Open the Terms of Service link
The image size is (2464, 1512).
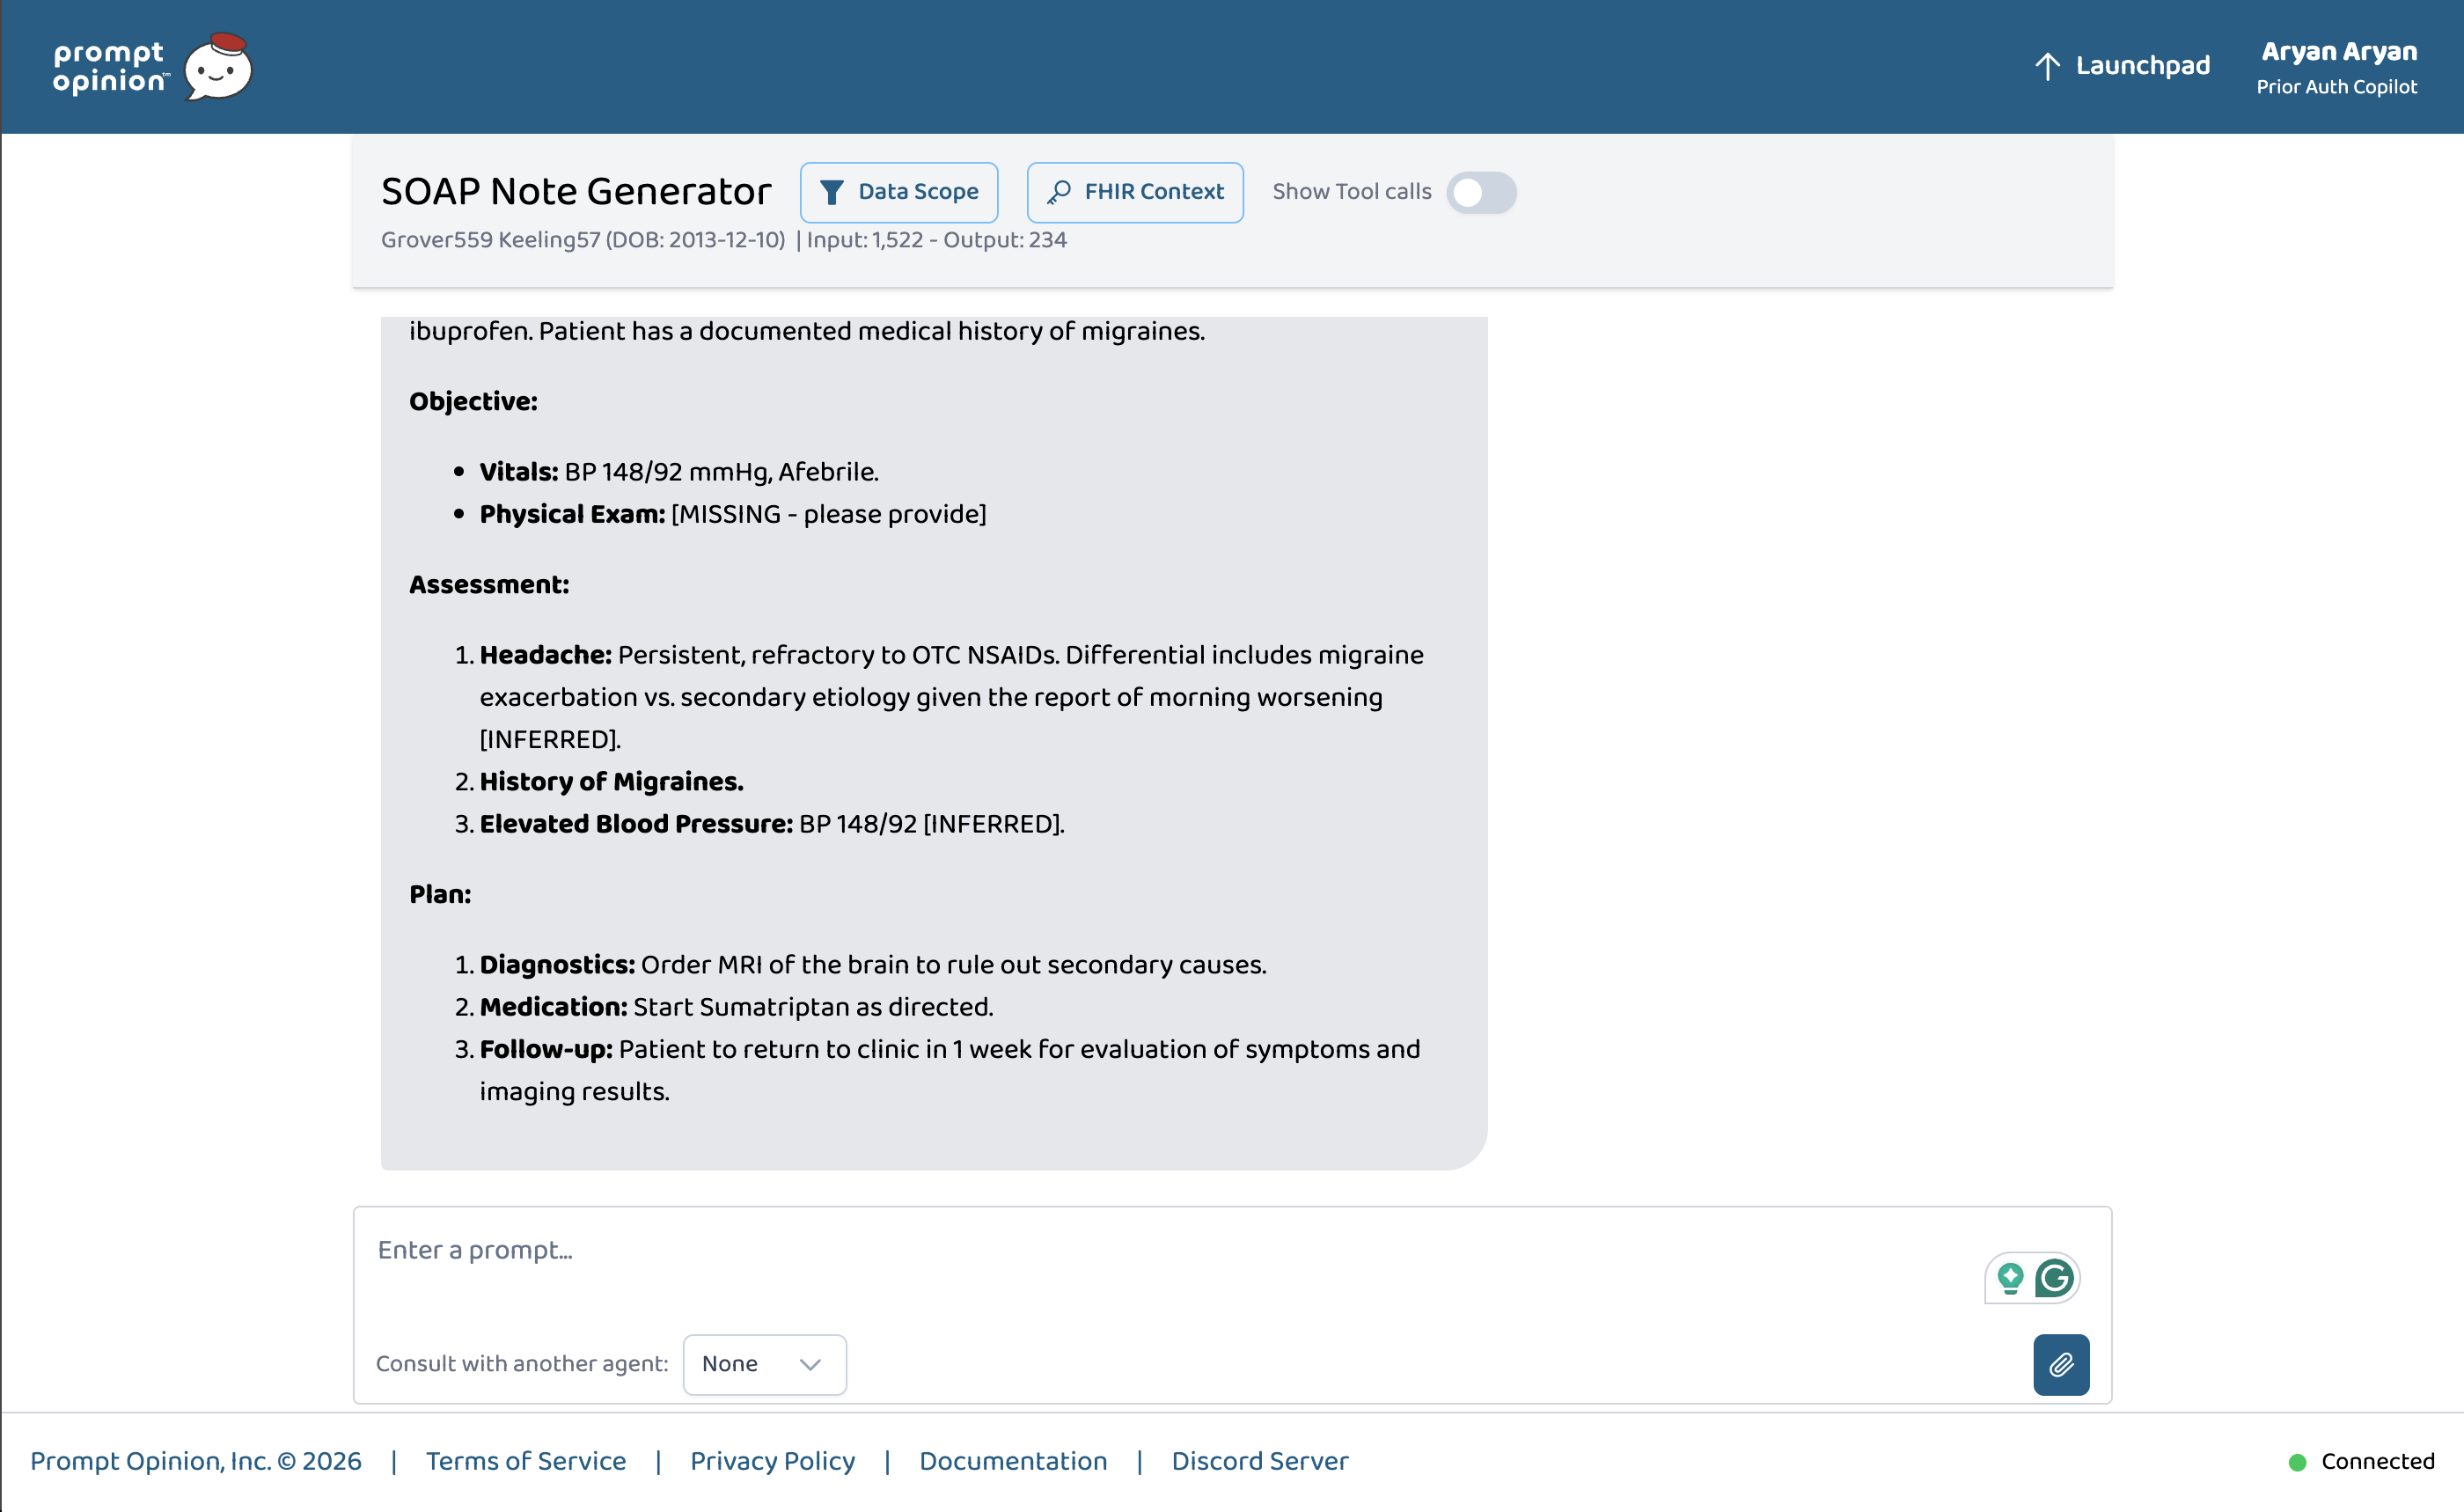[x=526, y=1461]
